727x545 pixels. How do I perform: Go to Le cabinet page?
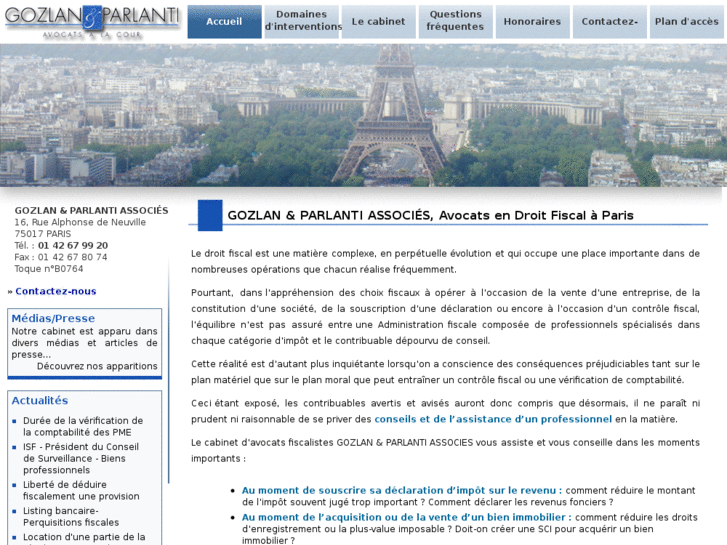(378, 21)
